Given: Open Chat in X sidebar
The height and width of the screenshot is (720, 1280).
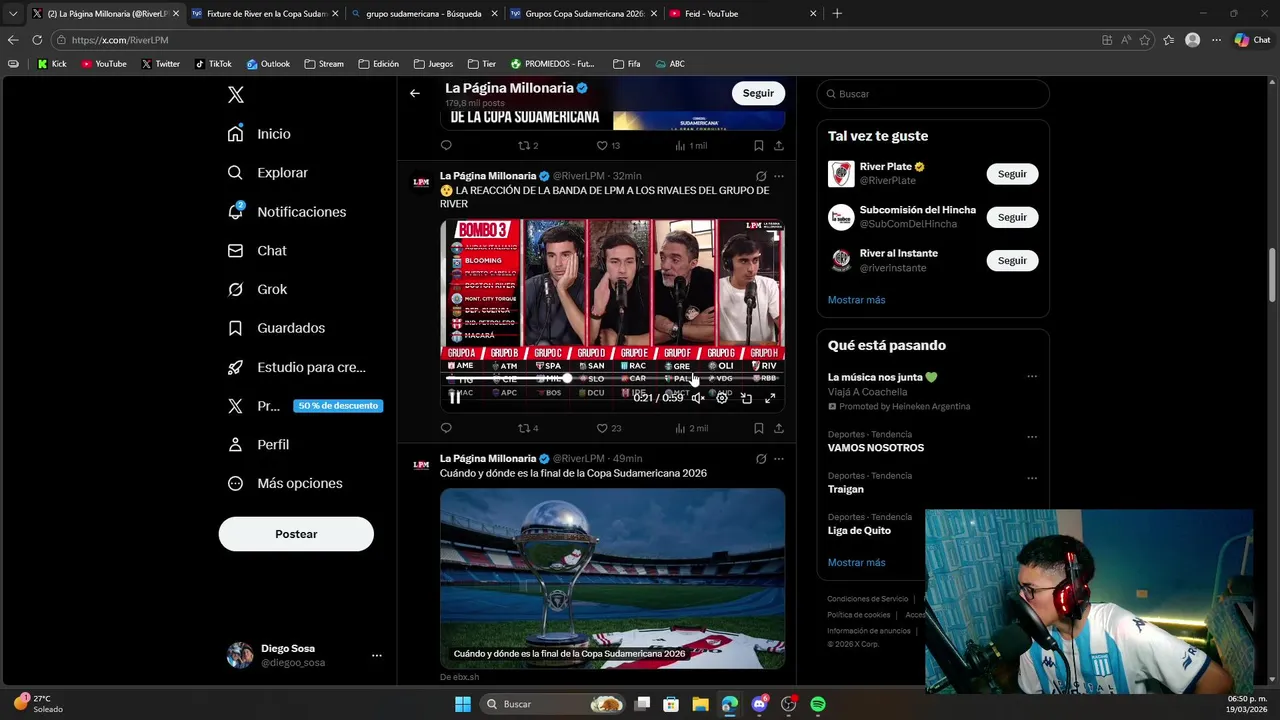Looking at the screenshot, I should point(257,251).
